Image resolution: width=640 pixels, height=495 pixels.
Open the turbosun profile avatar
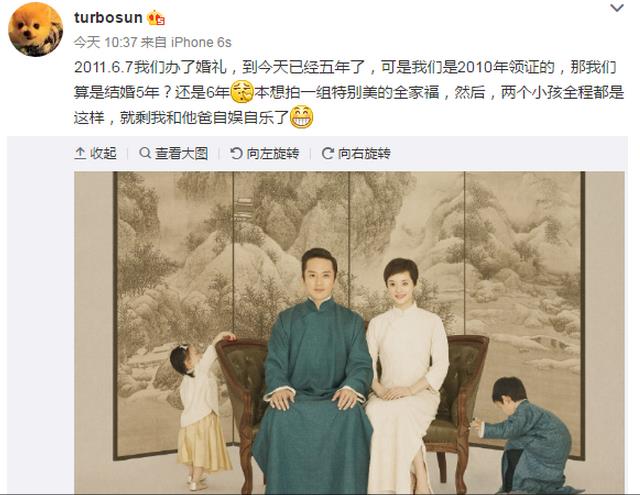[36, 29]
